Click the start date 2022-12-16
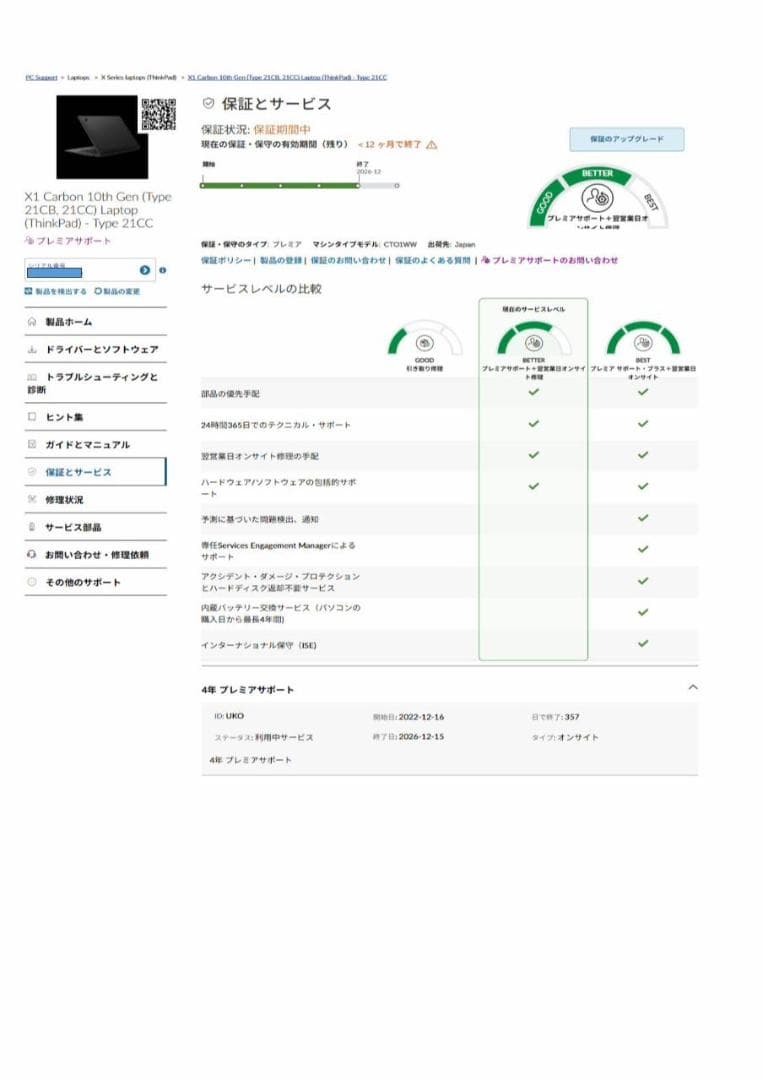This screenshot has height=1080, width=763. click(421, 717)
